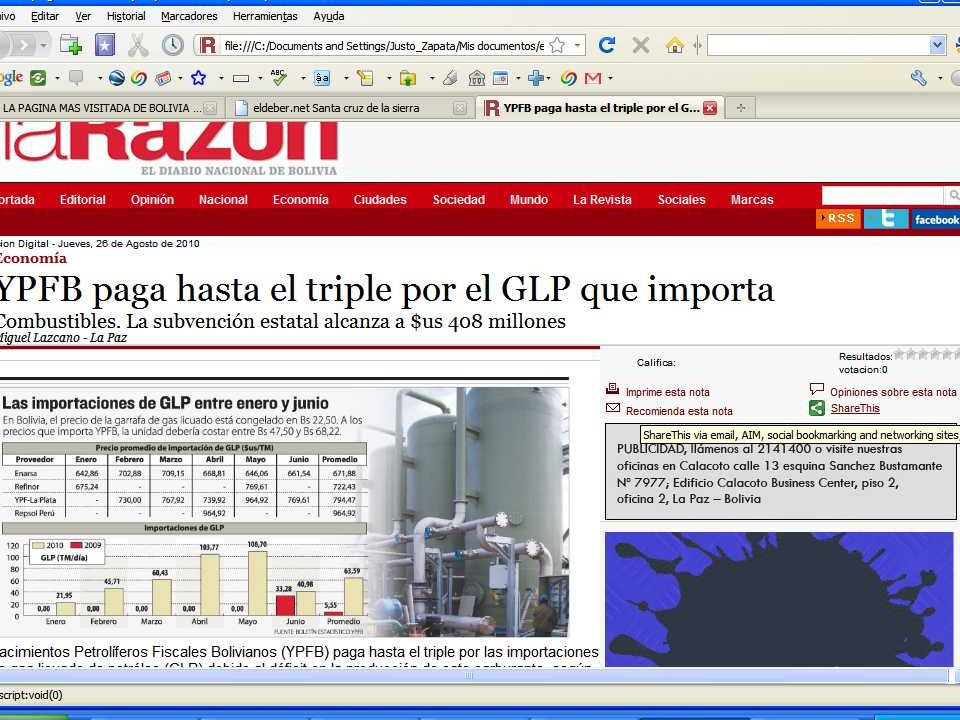Click the speech bubble icon beside Opiniones
The height and width of the screenshot is (720, 960).
[817, 388]
